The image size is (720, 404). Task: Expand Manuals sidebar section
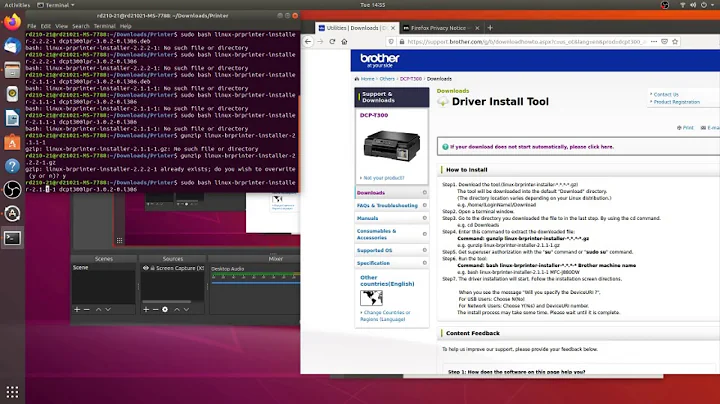coord(424,218)
